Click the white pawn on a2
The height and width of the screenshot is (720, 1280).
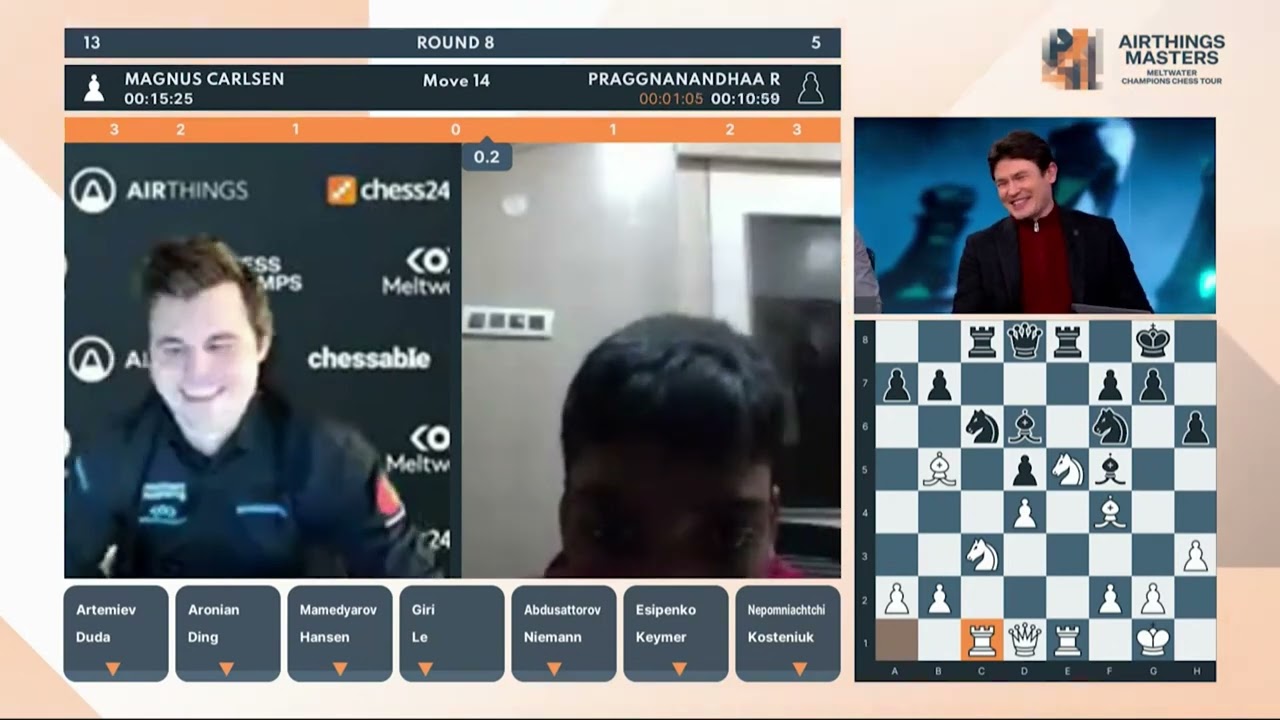(x=895, y=598)
